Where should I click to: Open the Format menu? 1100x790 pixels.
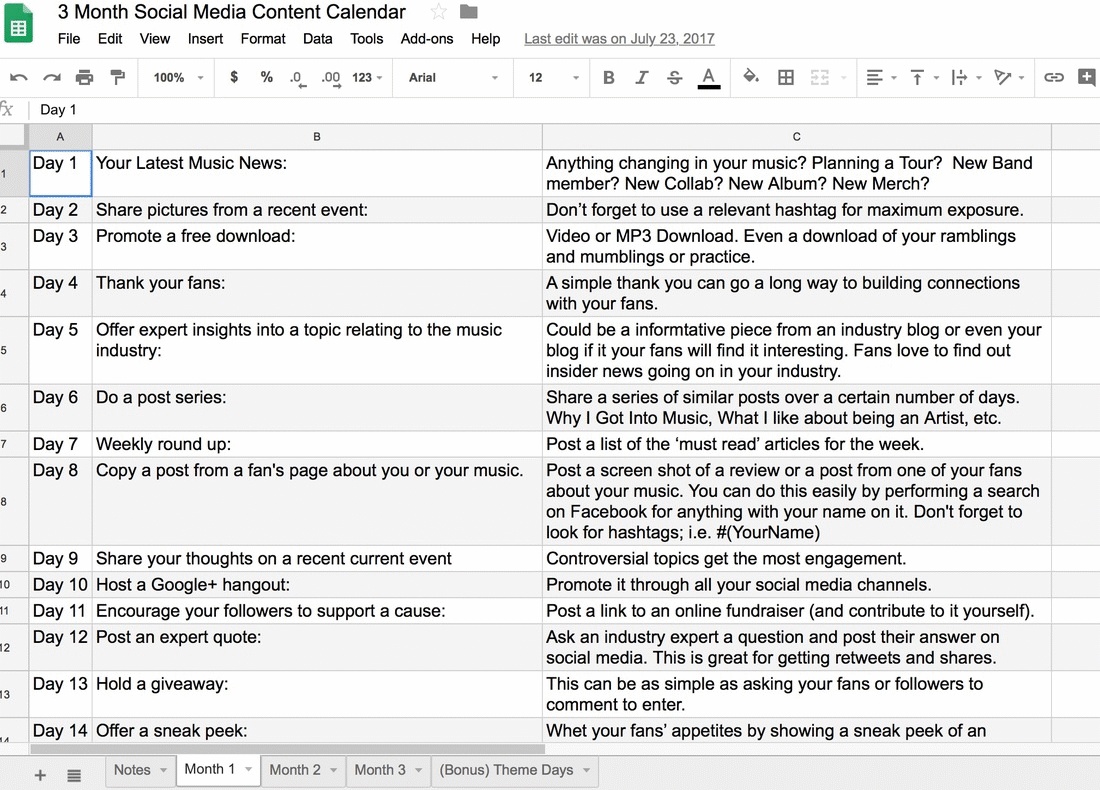click(262, 39)
